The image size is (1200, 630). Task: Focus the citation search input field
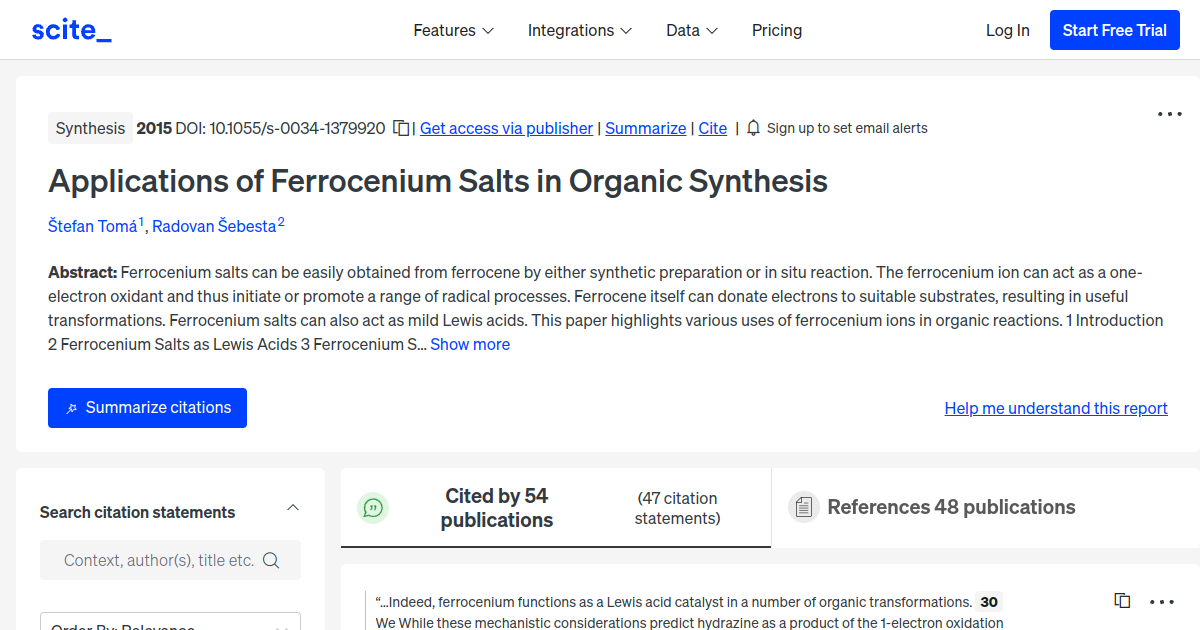click(158, 560)
